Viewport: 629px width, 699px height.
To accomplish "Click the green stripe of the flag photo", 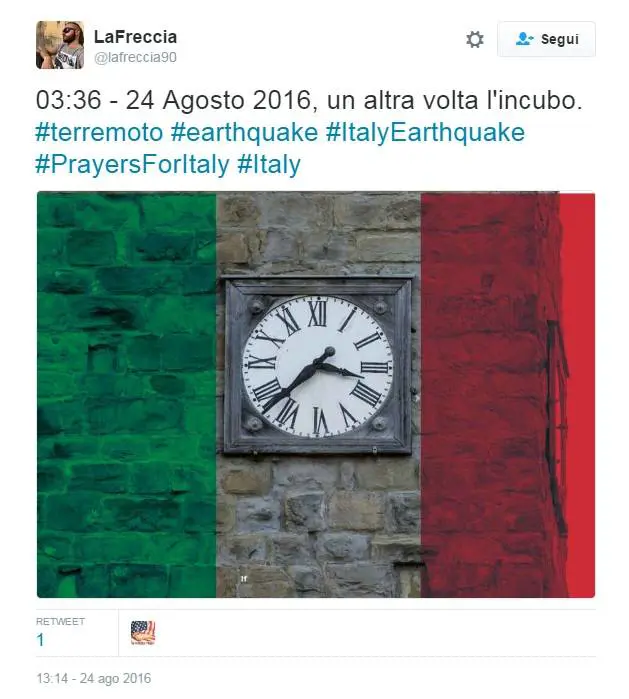I will point(127,395).
